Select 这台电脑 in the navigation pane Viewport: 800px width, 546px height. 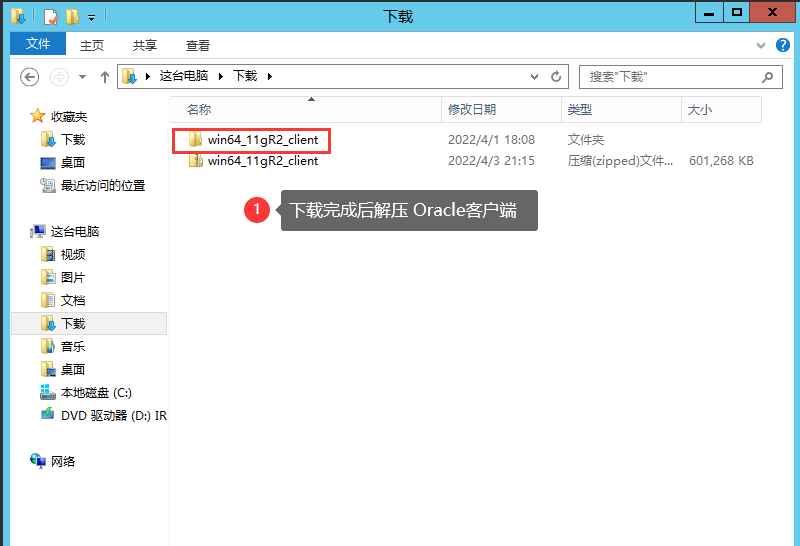pos(74,231)
